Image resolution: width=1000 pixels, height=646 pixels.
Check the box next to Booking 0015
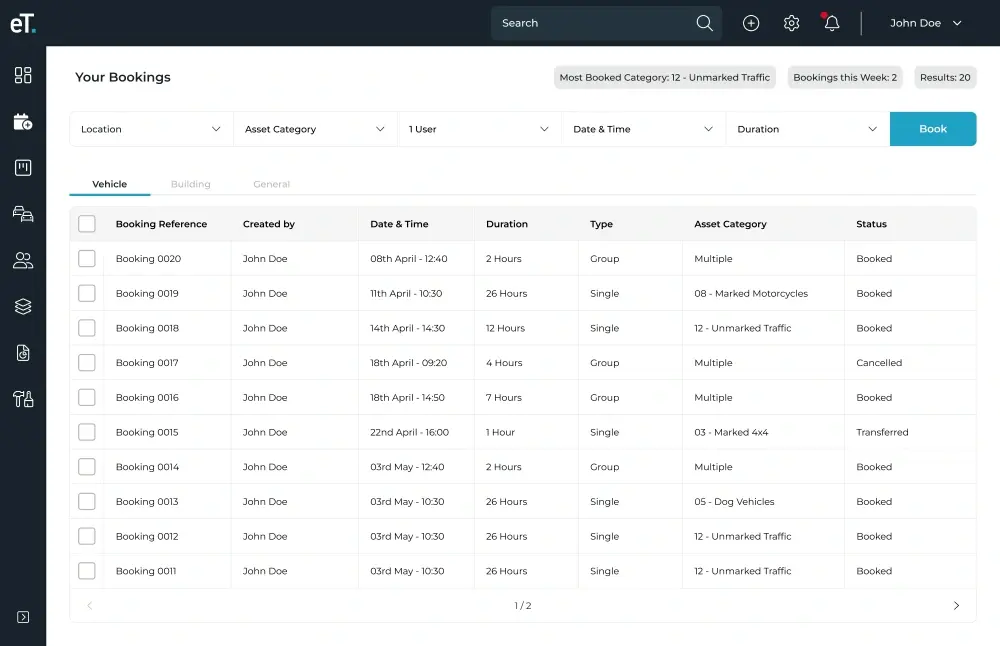point(87,432)
